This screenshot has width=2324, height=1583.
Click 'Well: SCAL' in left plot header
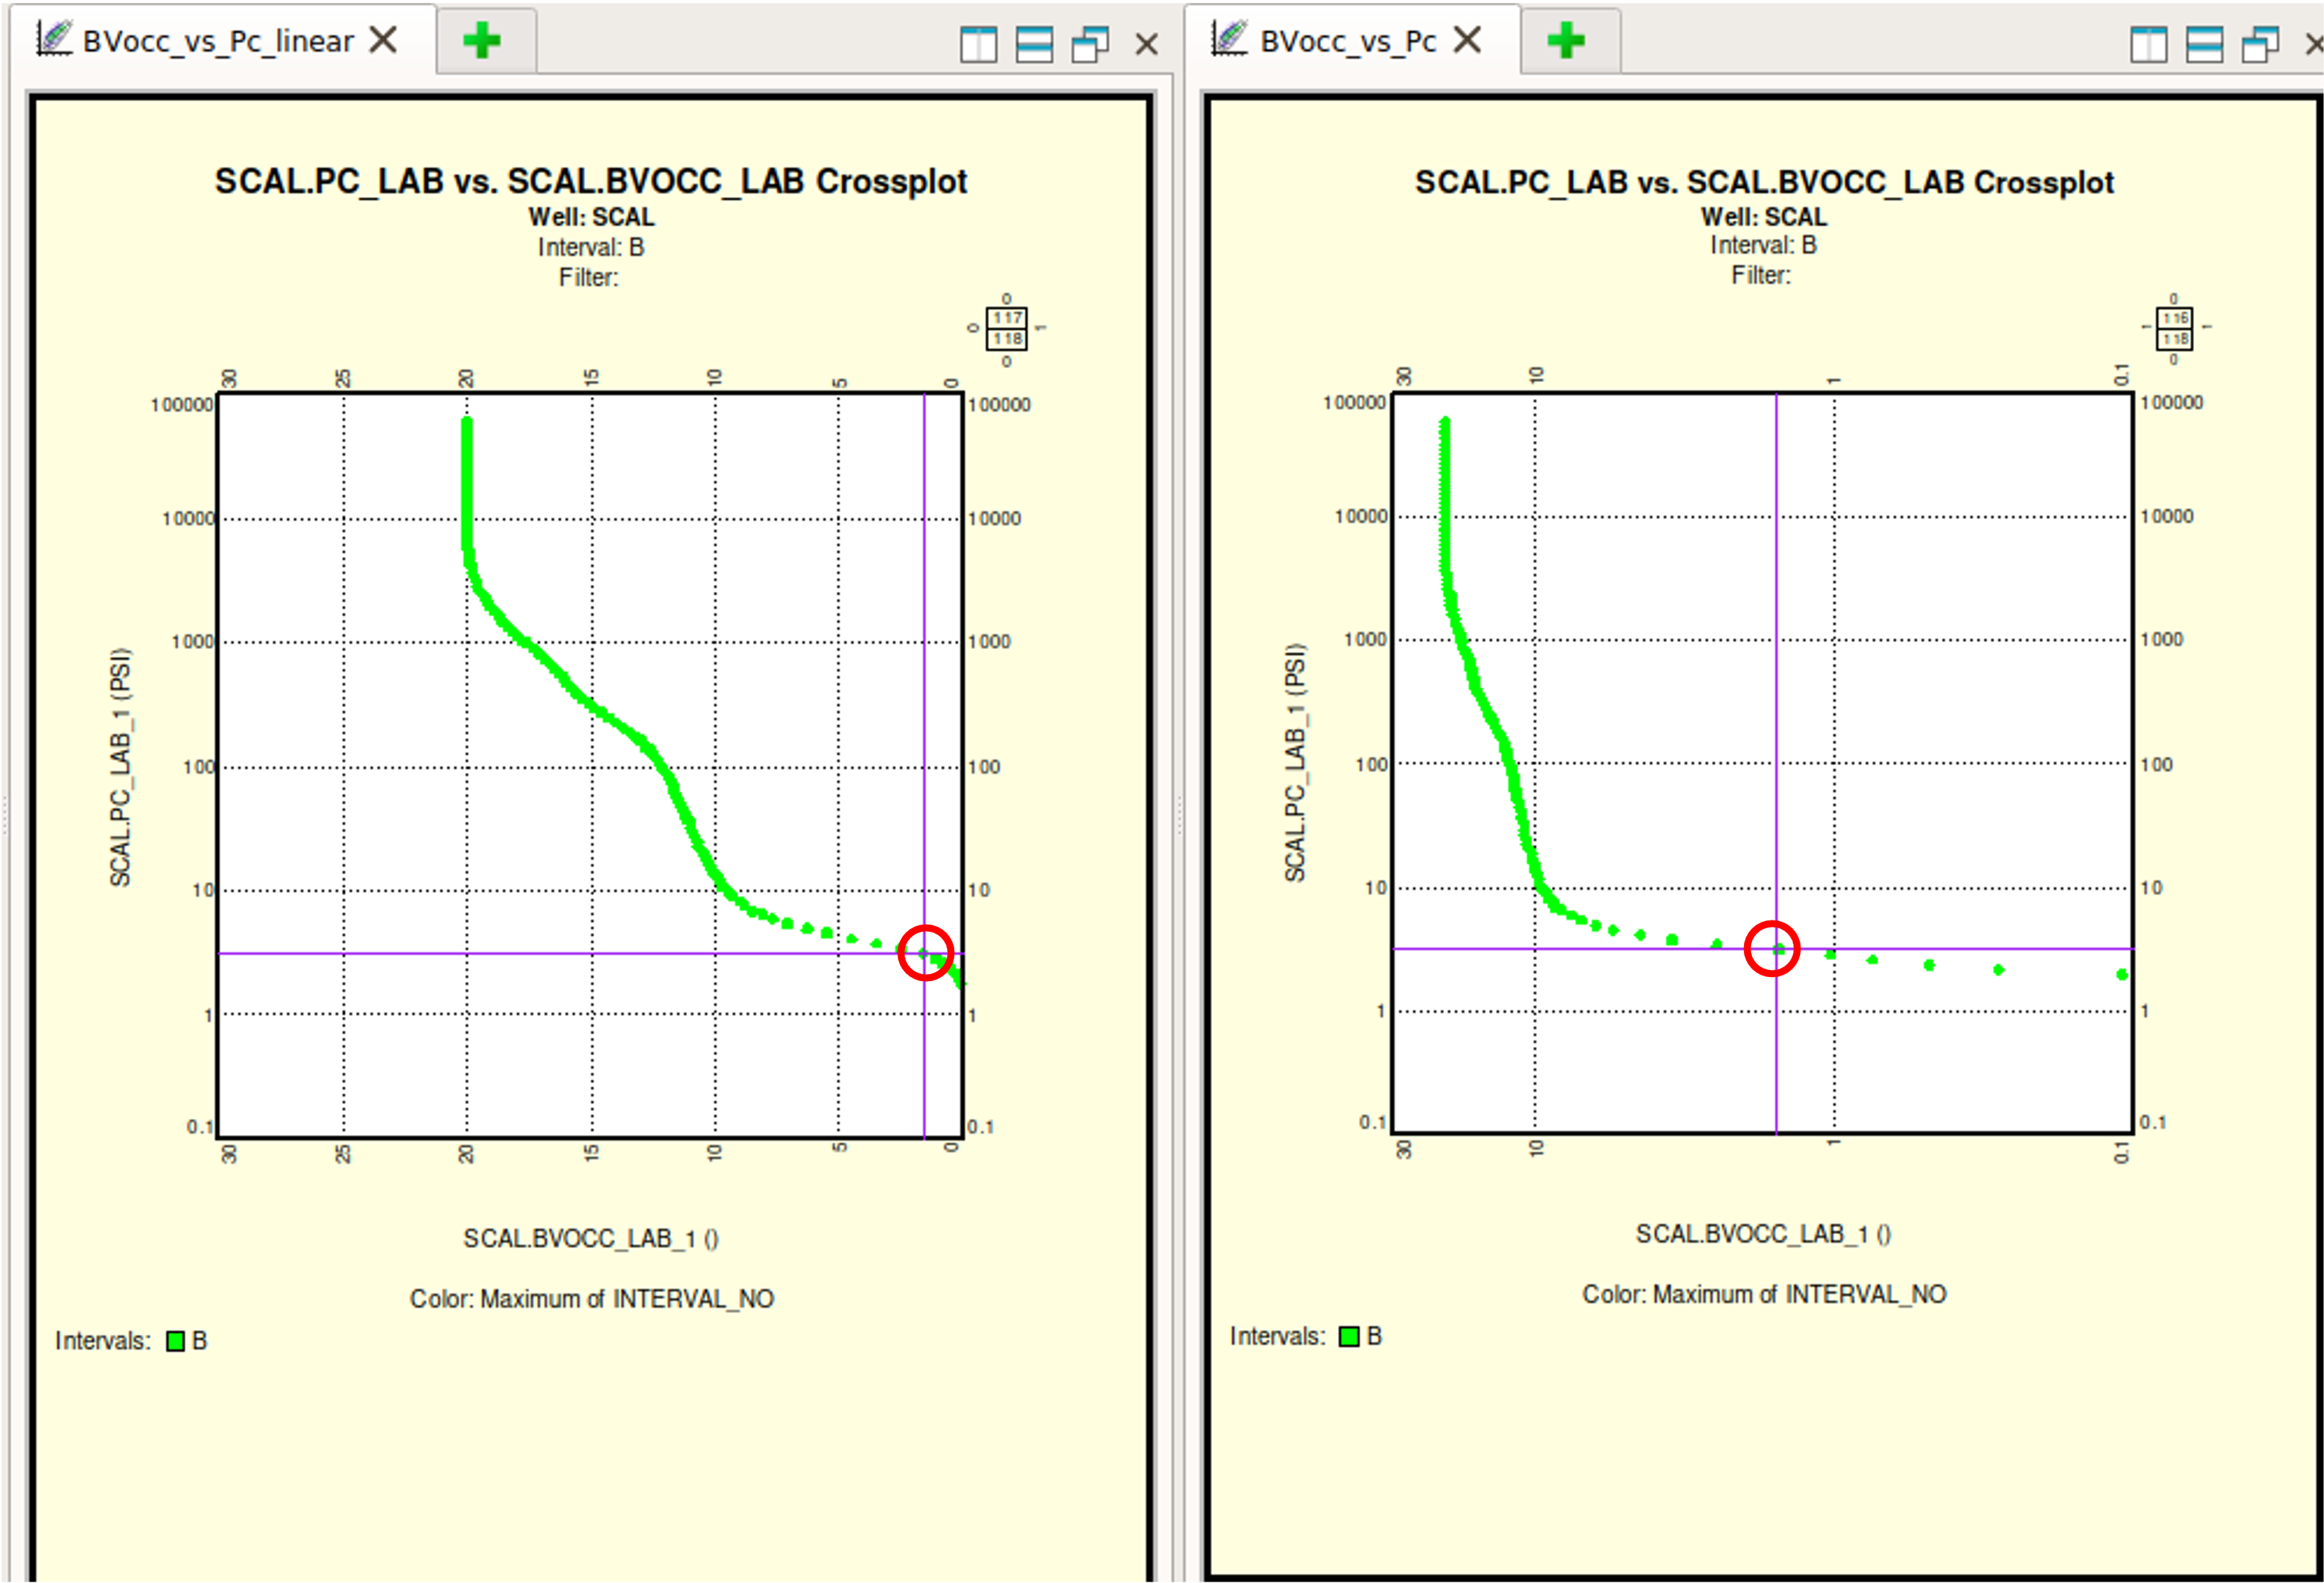click(x=591, y=217)
